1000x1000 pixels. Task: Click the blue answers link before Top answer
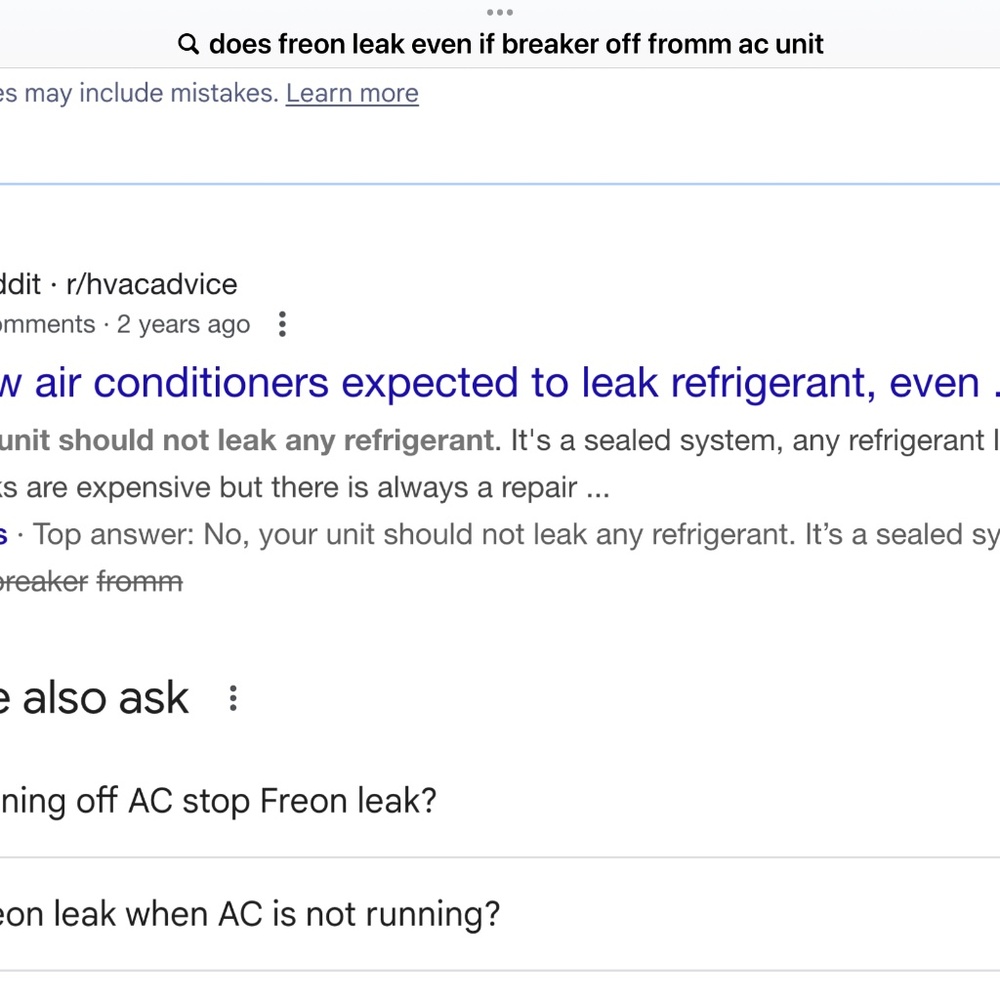(3, 535)
